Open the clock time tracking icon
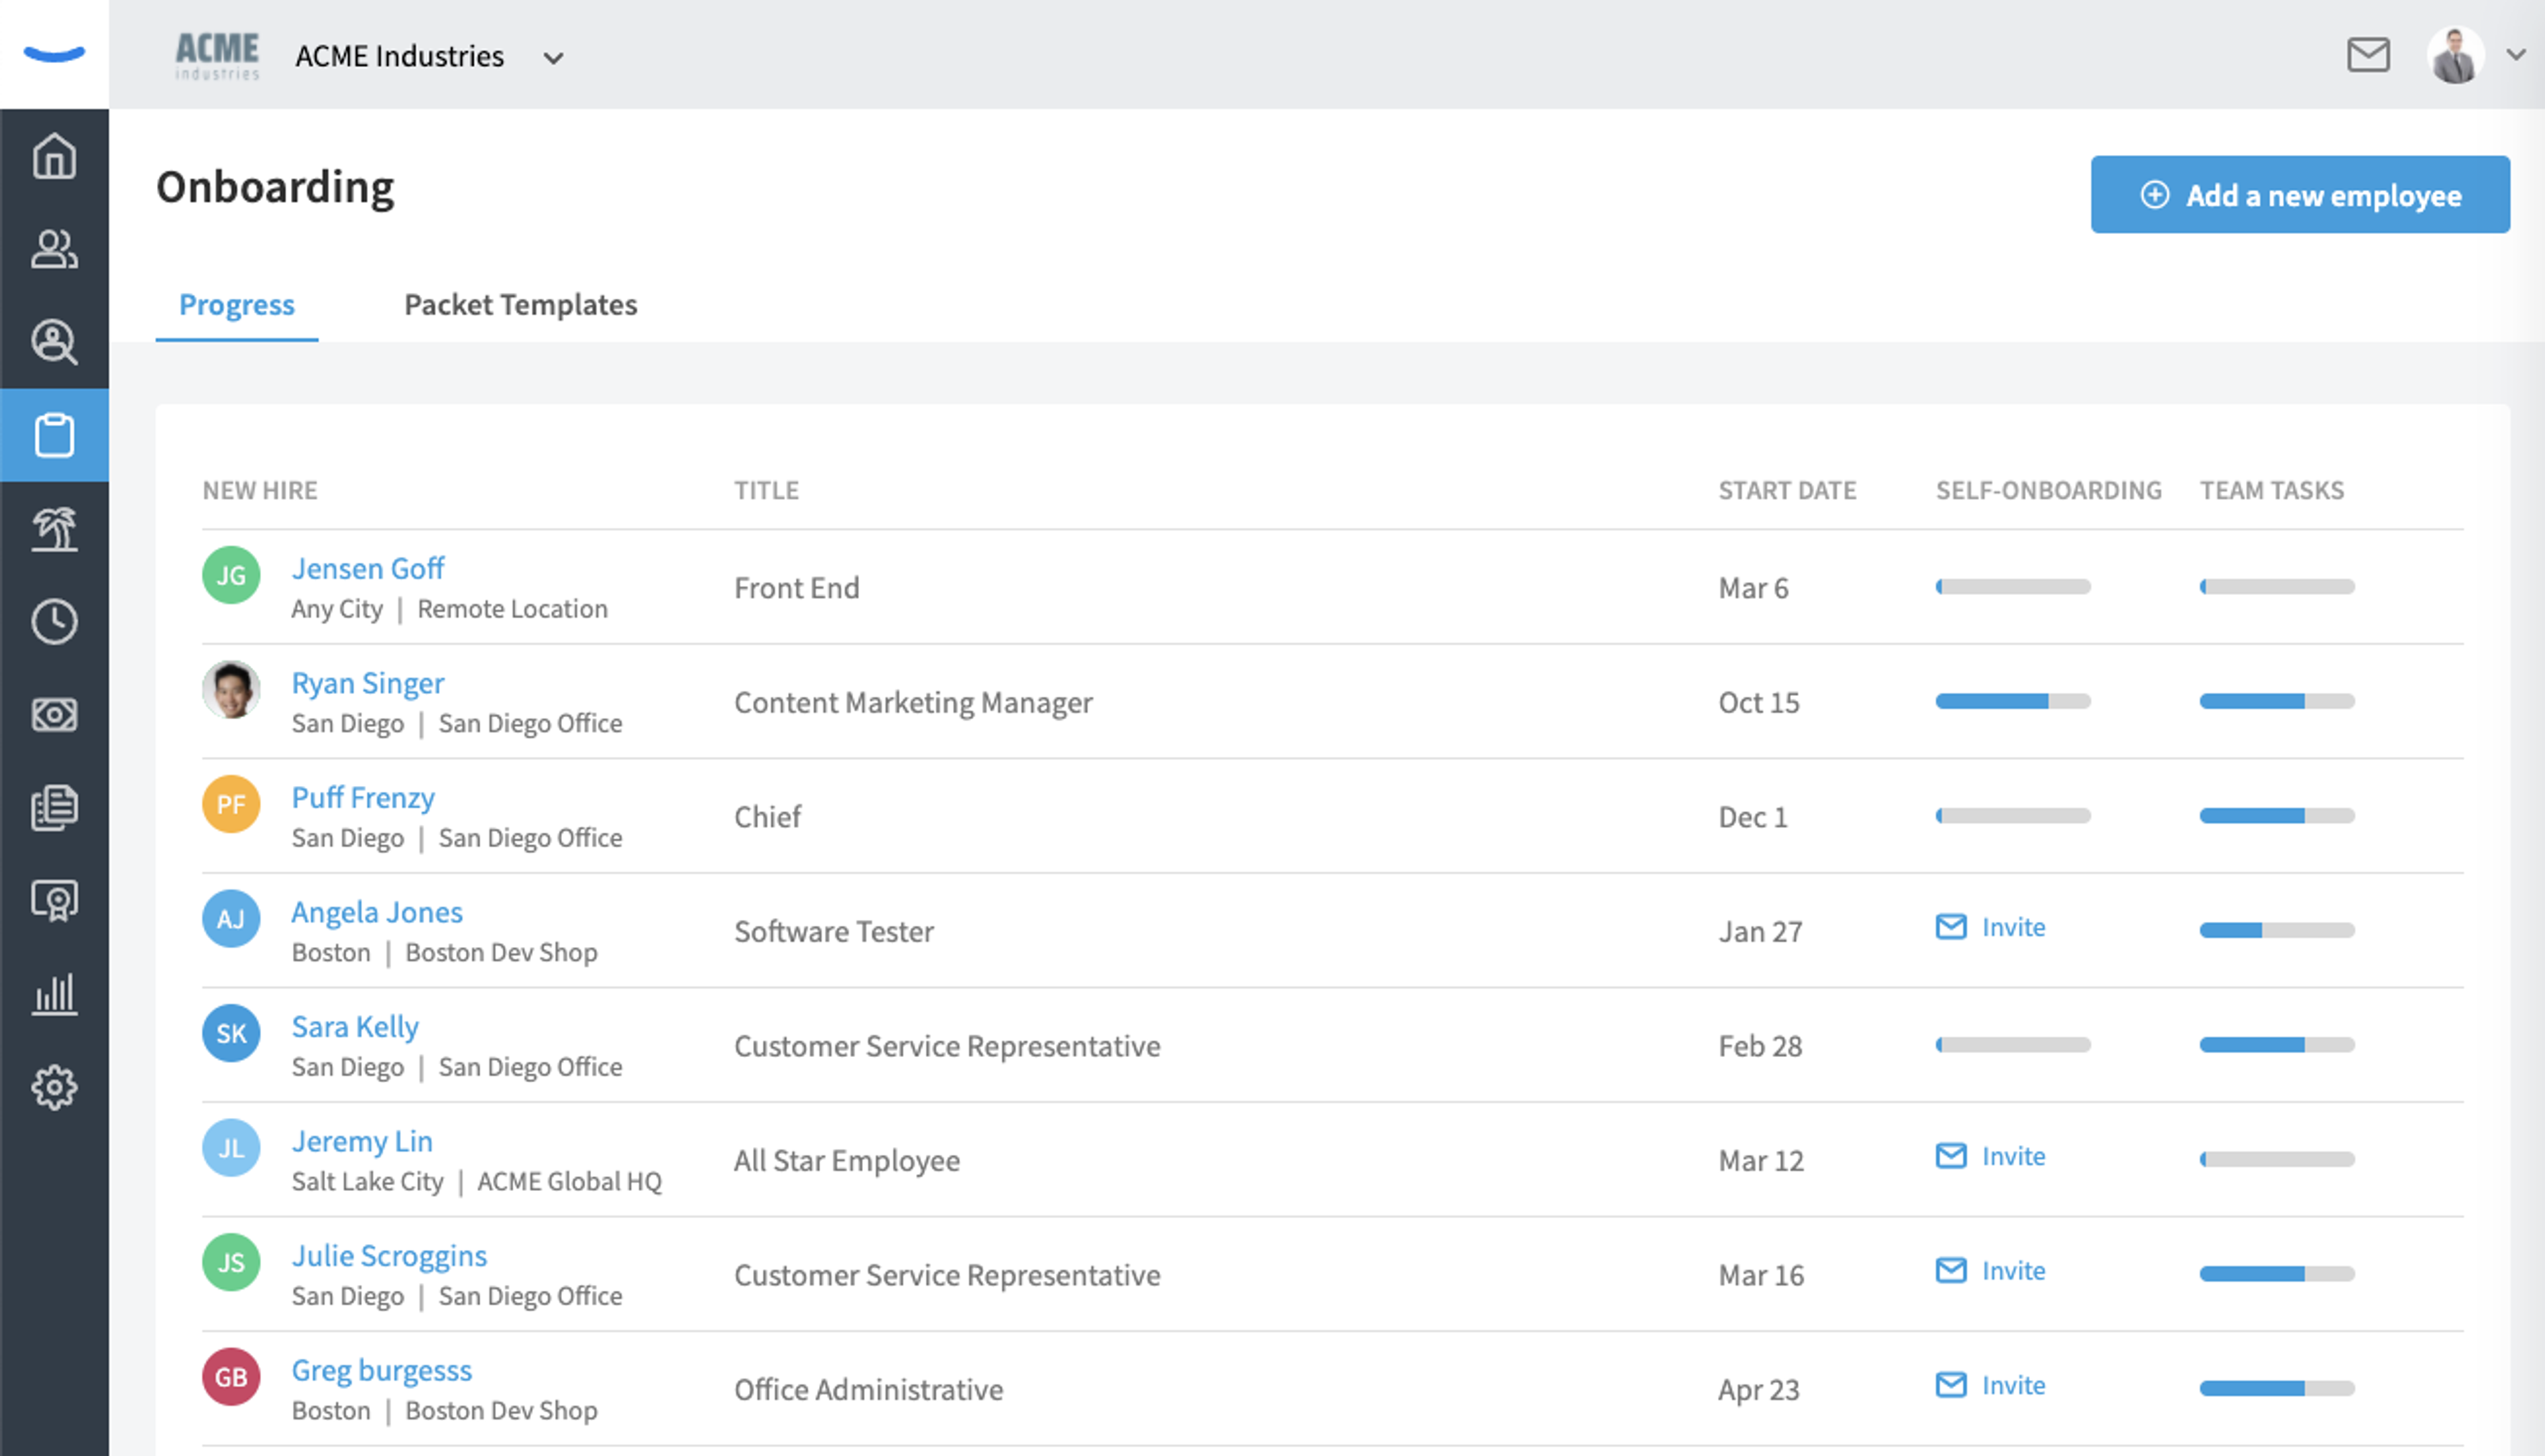2545x1456 pixels. coord(54,621)
